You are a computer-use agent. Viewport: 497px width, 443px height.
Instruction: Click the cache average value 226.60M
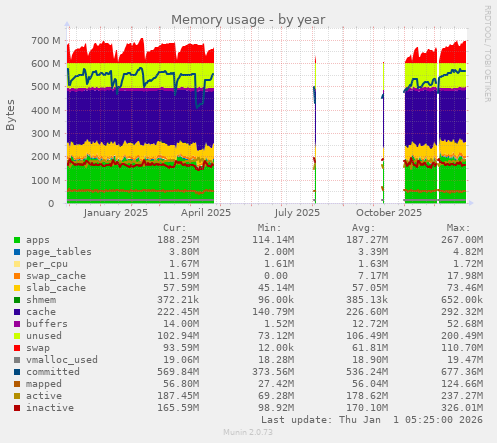367,312
